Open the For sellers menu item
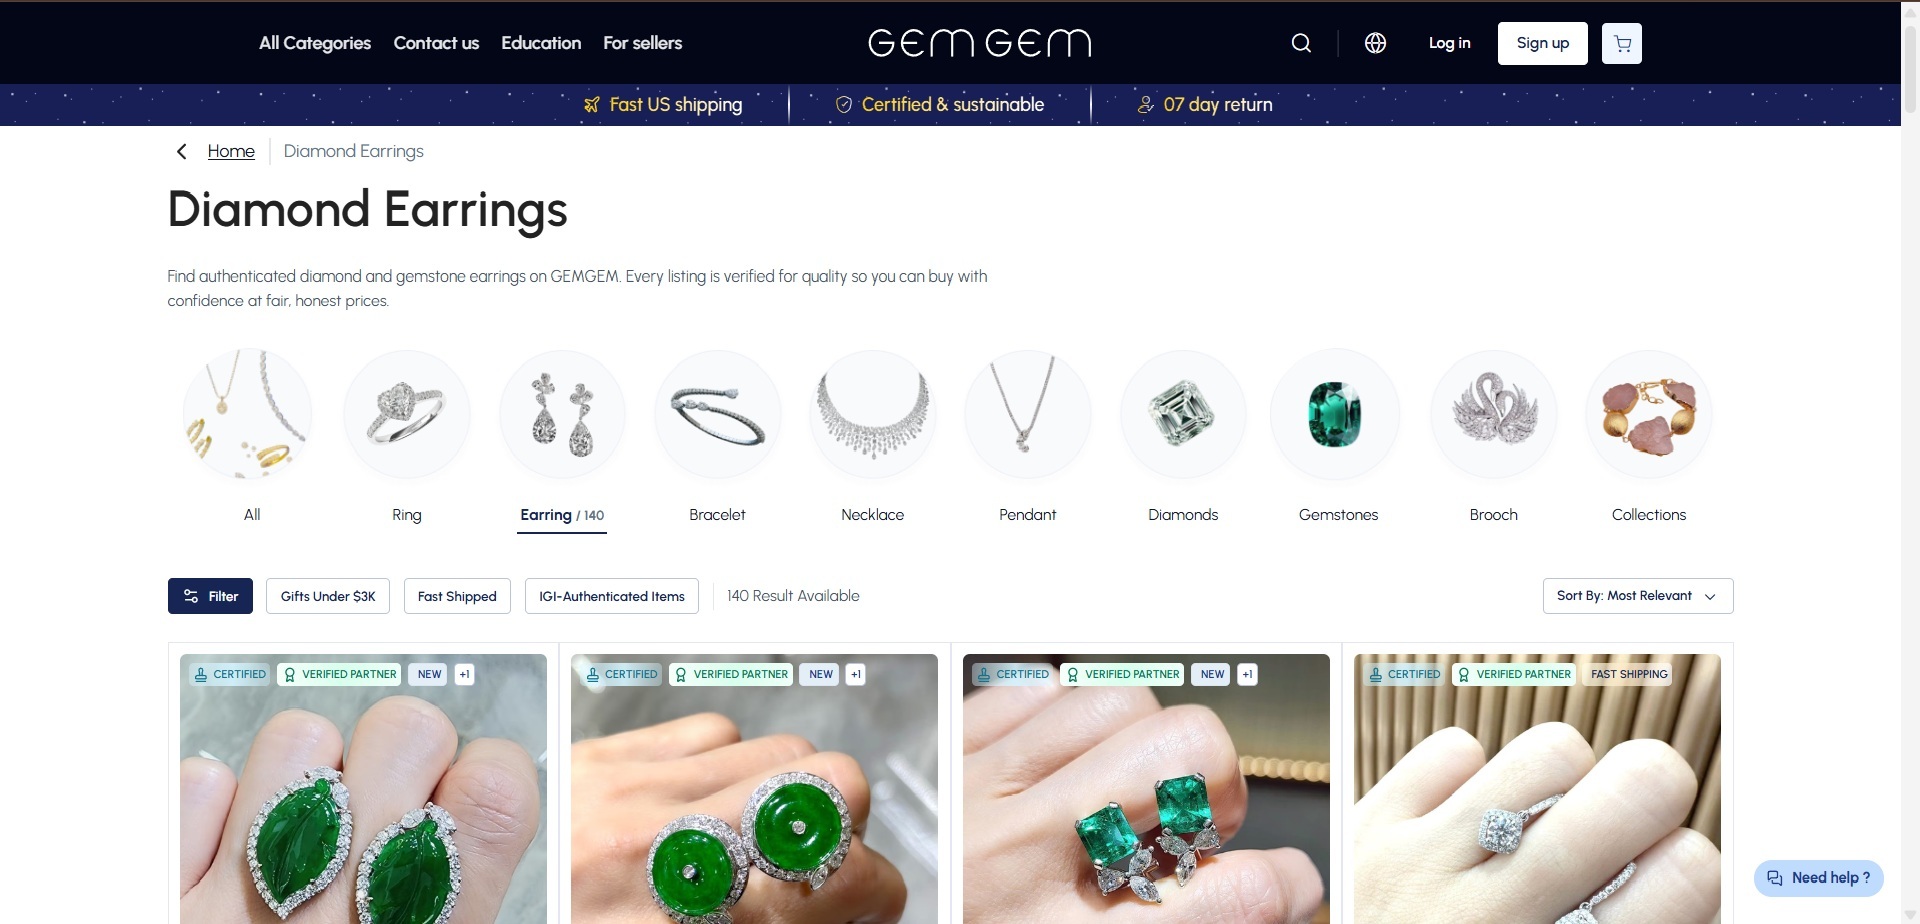This screenshot has height=924, width=1920. pyautogui.click(x=642, y=43)
